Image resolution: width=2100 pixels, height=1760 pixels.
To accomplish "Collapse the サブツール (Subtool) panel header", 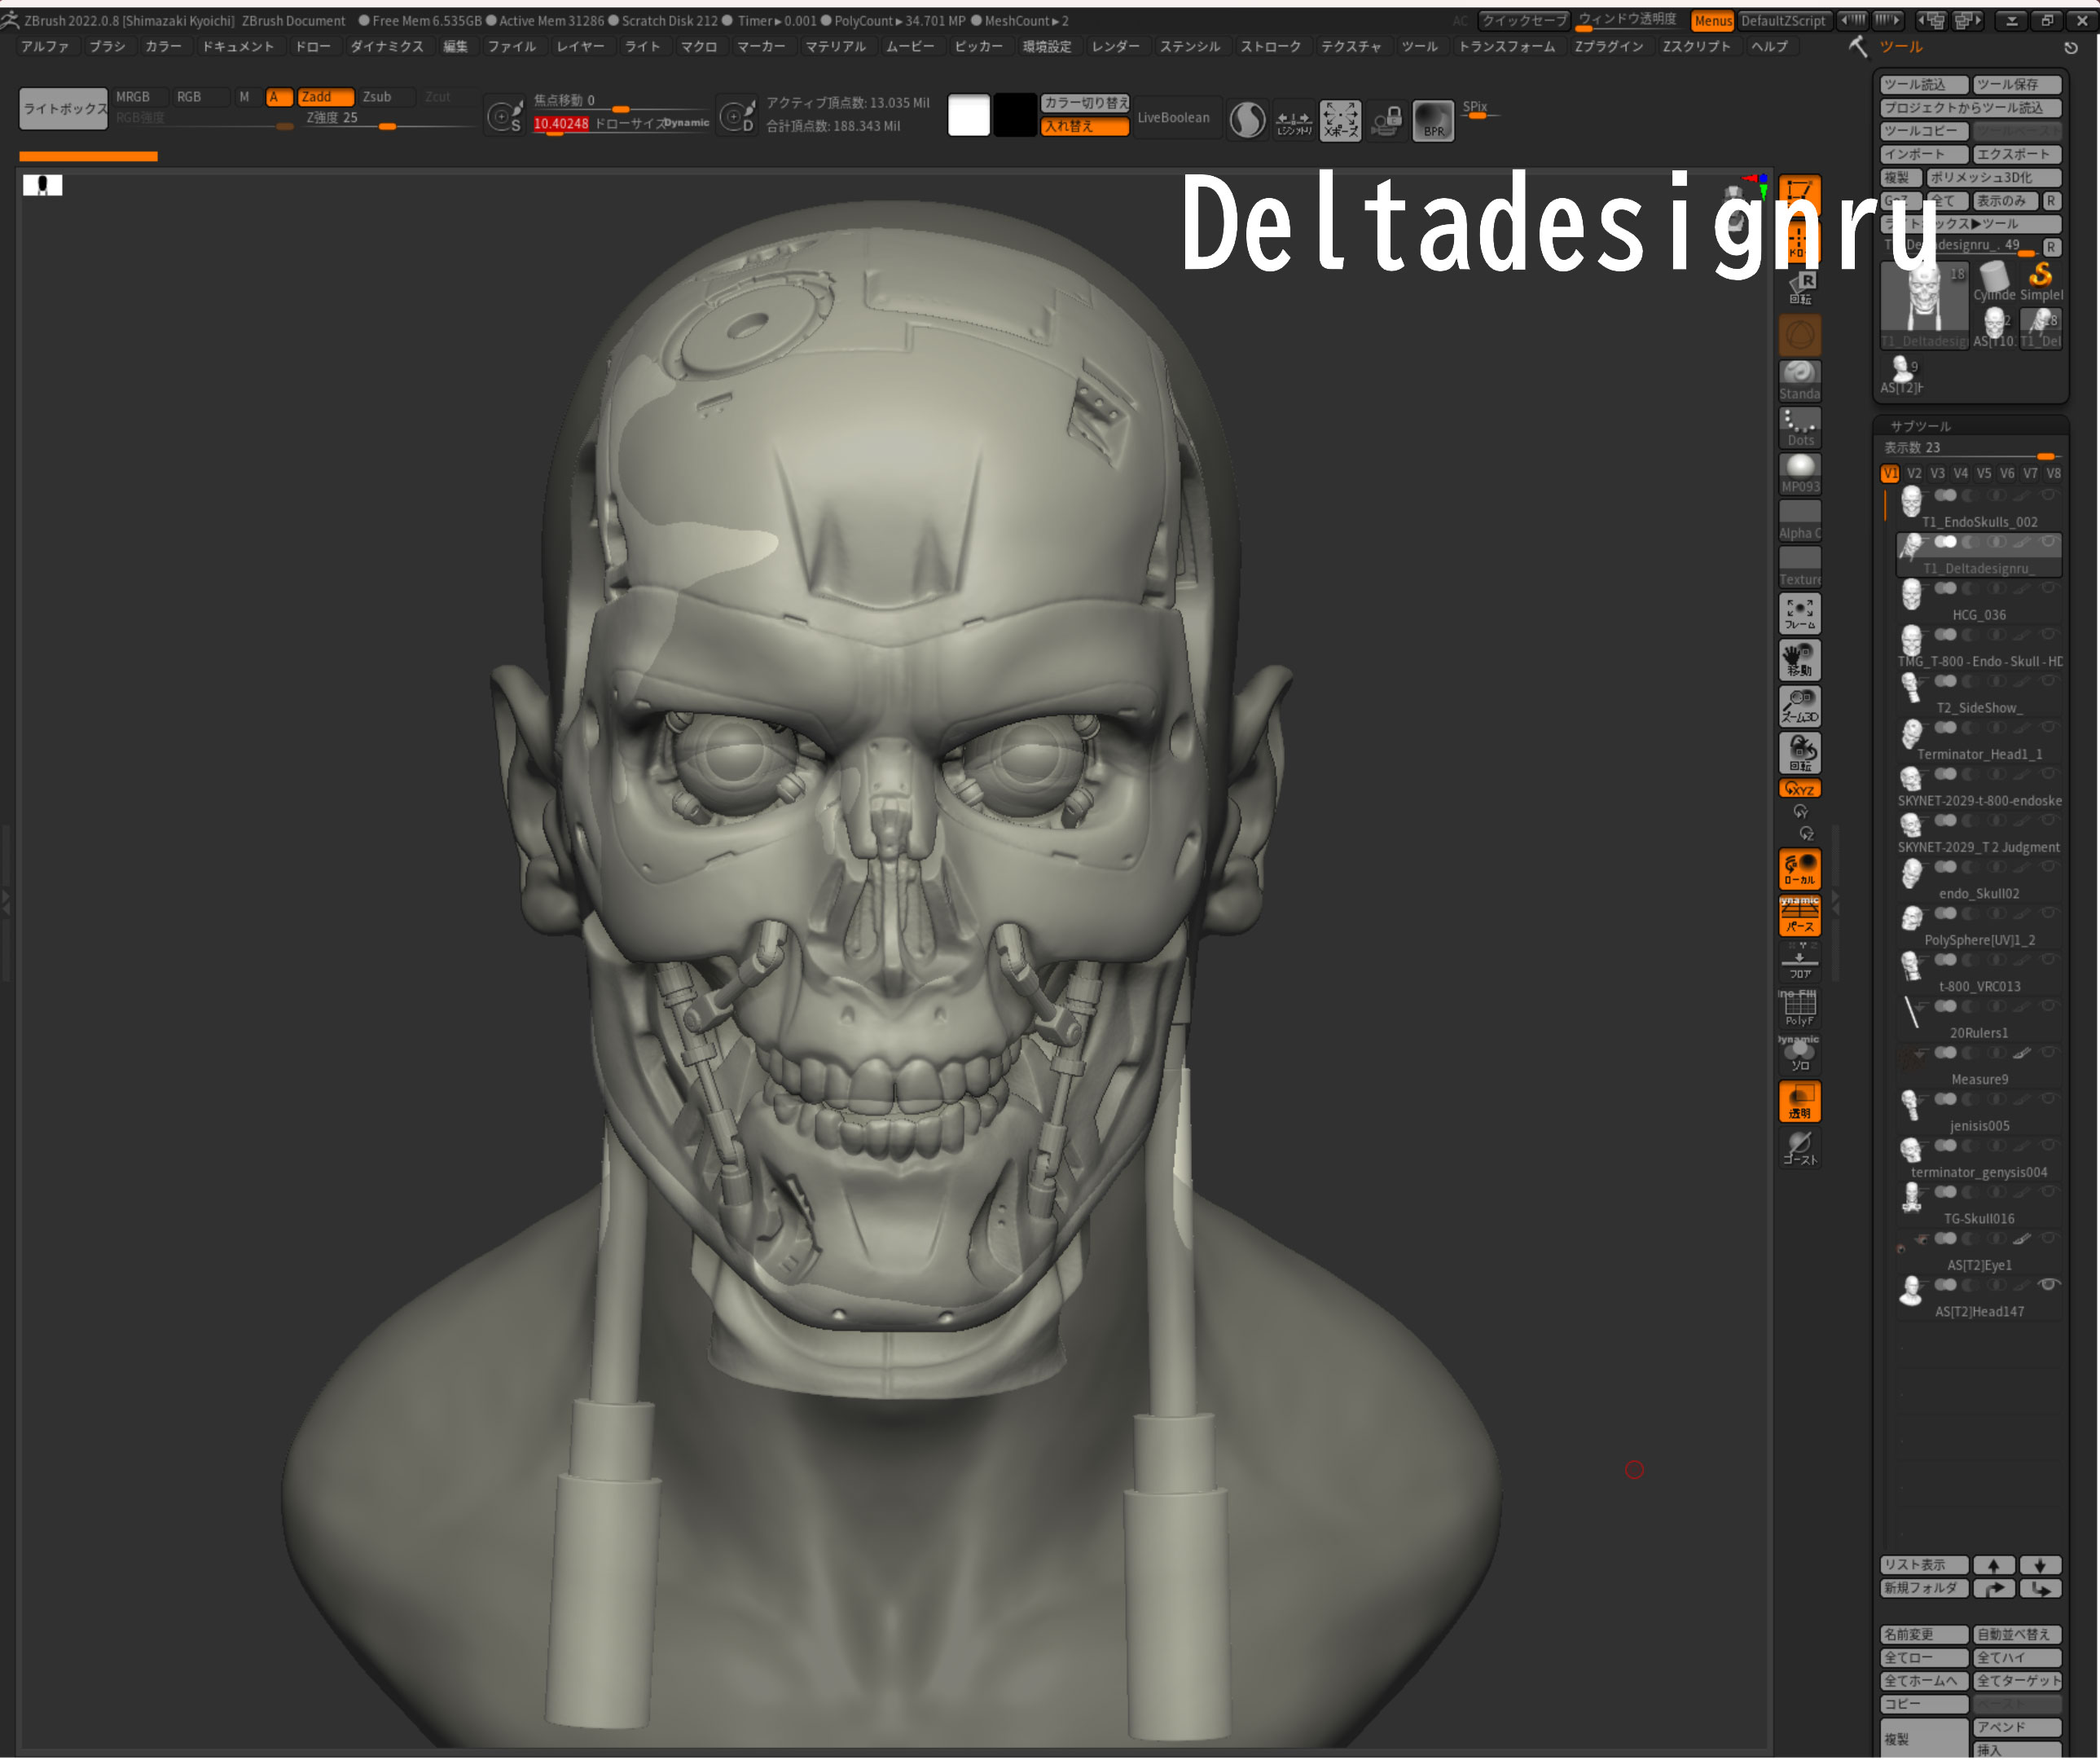I will click(1920, 426).
